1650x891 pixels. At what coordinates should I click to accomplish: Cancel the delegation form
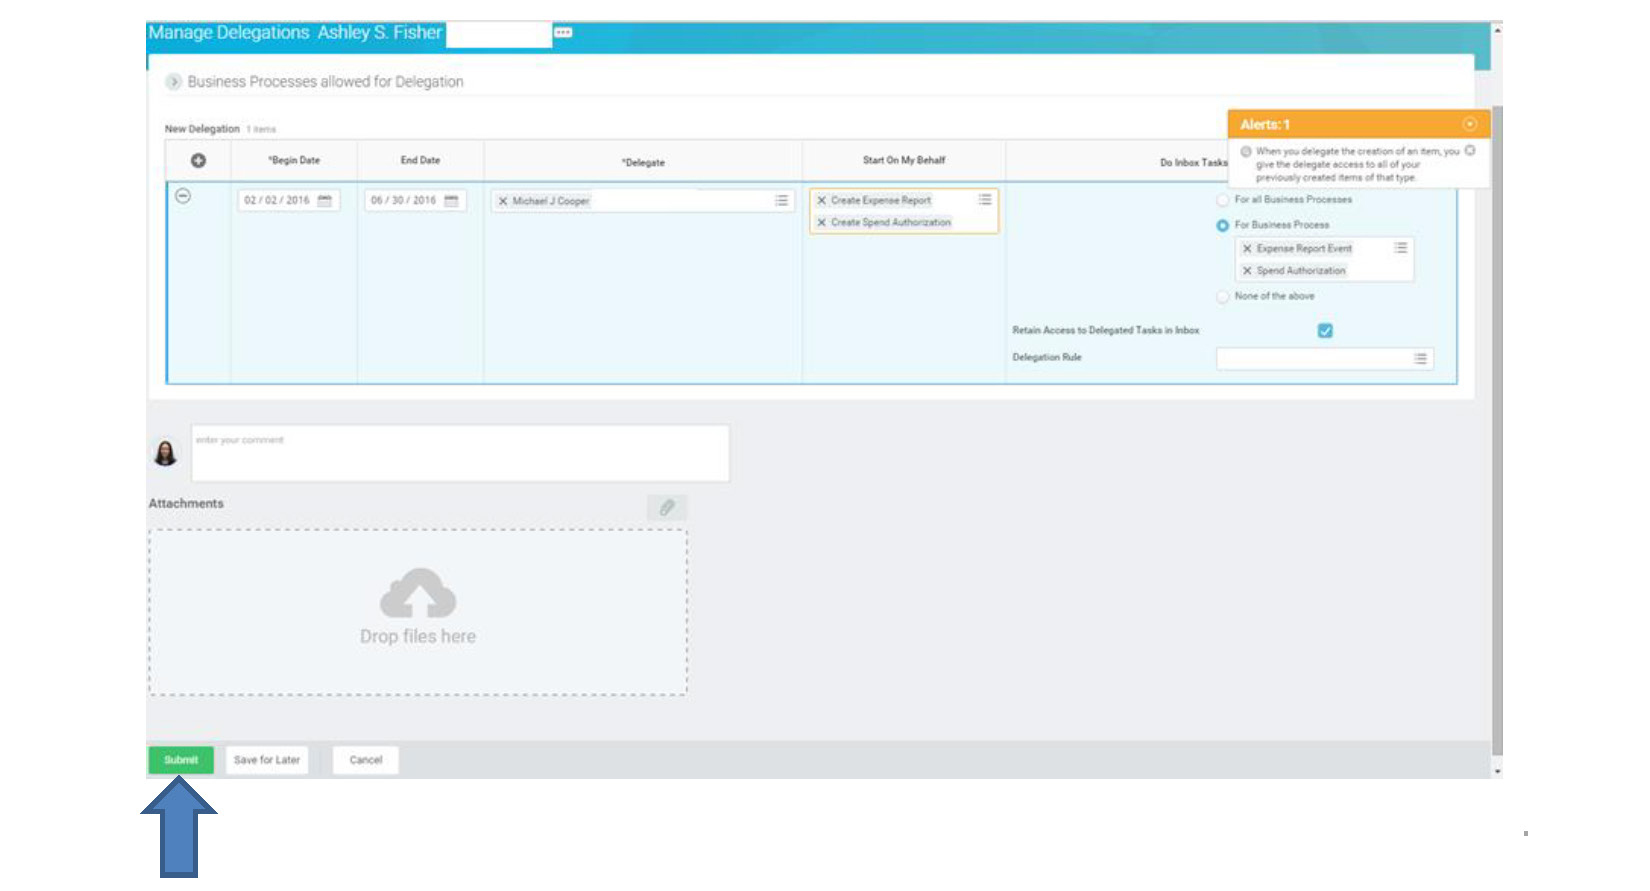coord(366,760)
